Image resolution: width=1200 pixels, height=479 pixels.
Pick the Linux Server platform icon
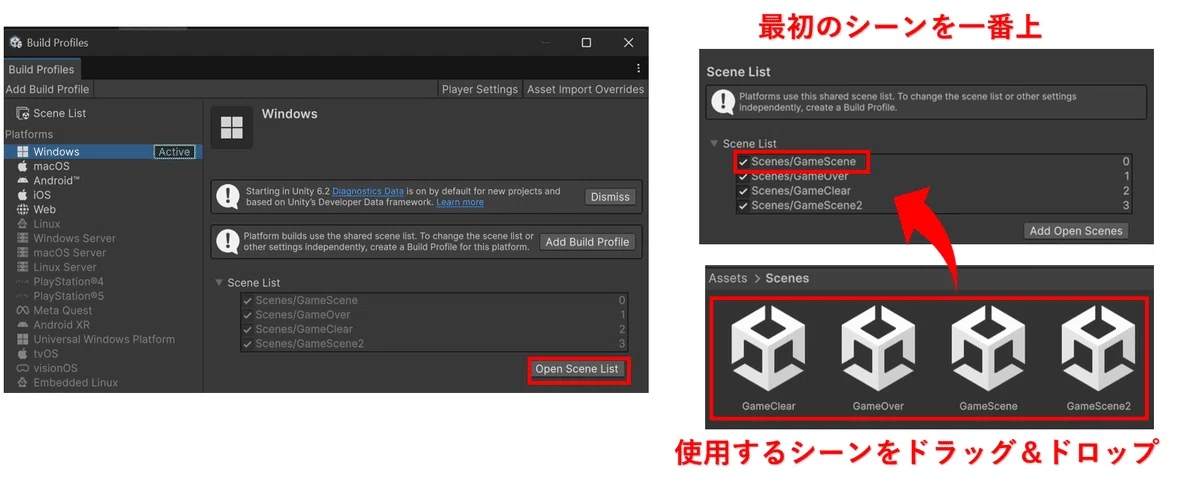click(23, 267)
